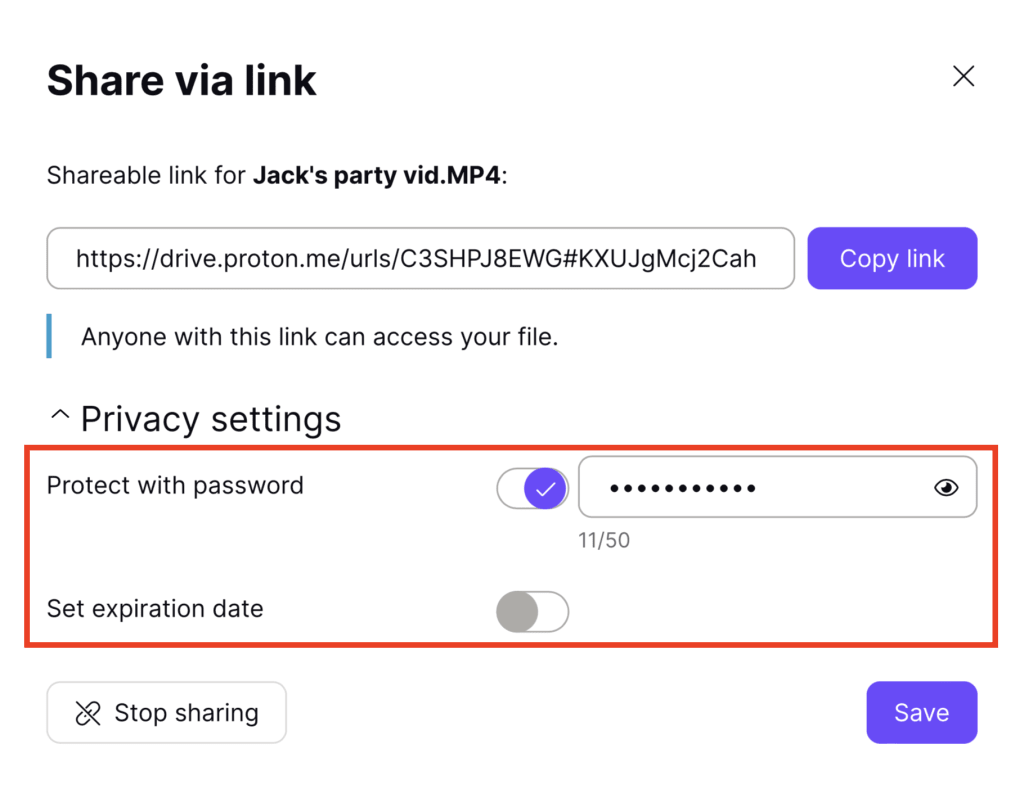
Task: Enable the Set expiration date switch
Action: (533, 612)
